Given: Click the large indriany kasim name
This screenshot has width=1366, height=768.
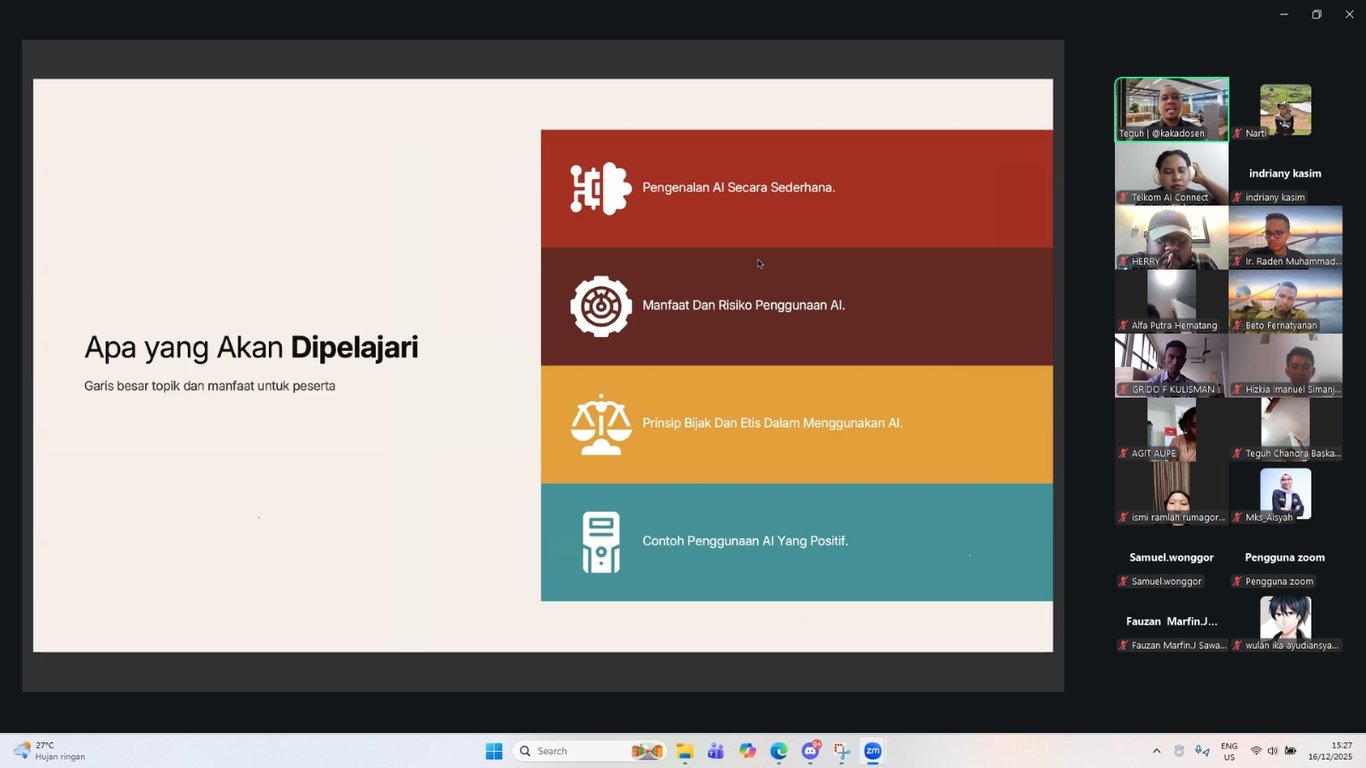Looking at the screenshot, I should 1285,173.
